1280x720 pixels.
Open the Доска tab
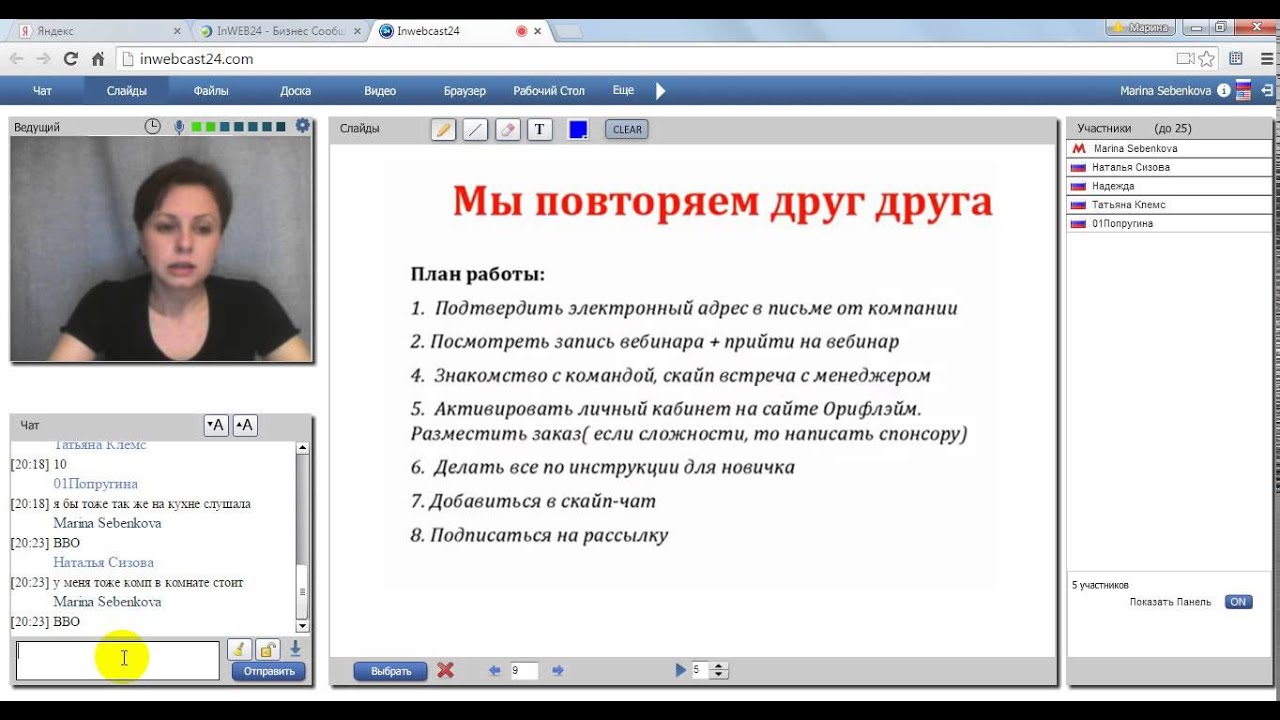tap(296, 91)
